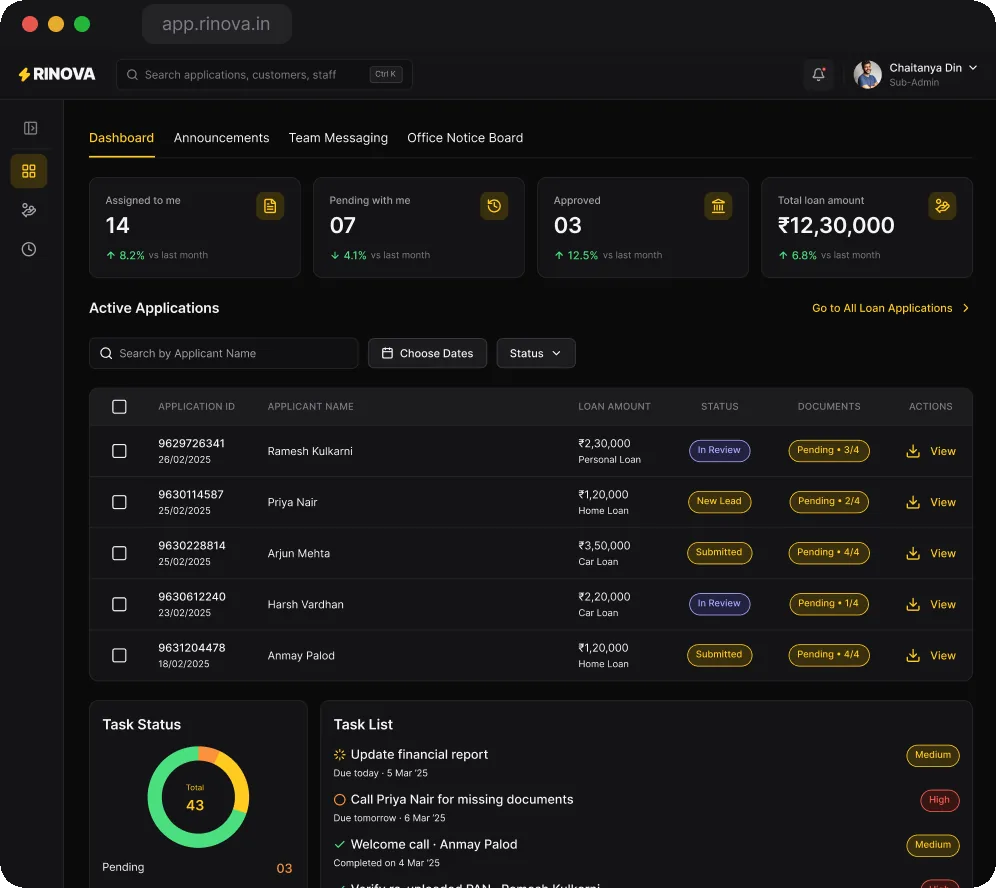Check the Ramesh Kulkarni row checkbox

119,451
